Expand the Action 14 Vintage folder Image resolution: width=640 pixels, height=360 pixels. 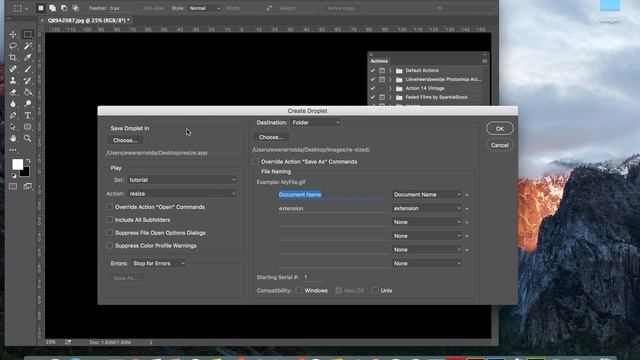(x=390, y=88)
